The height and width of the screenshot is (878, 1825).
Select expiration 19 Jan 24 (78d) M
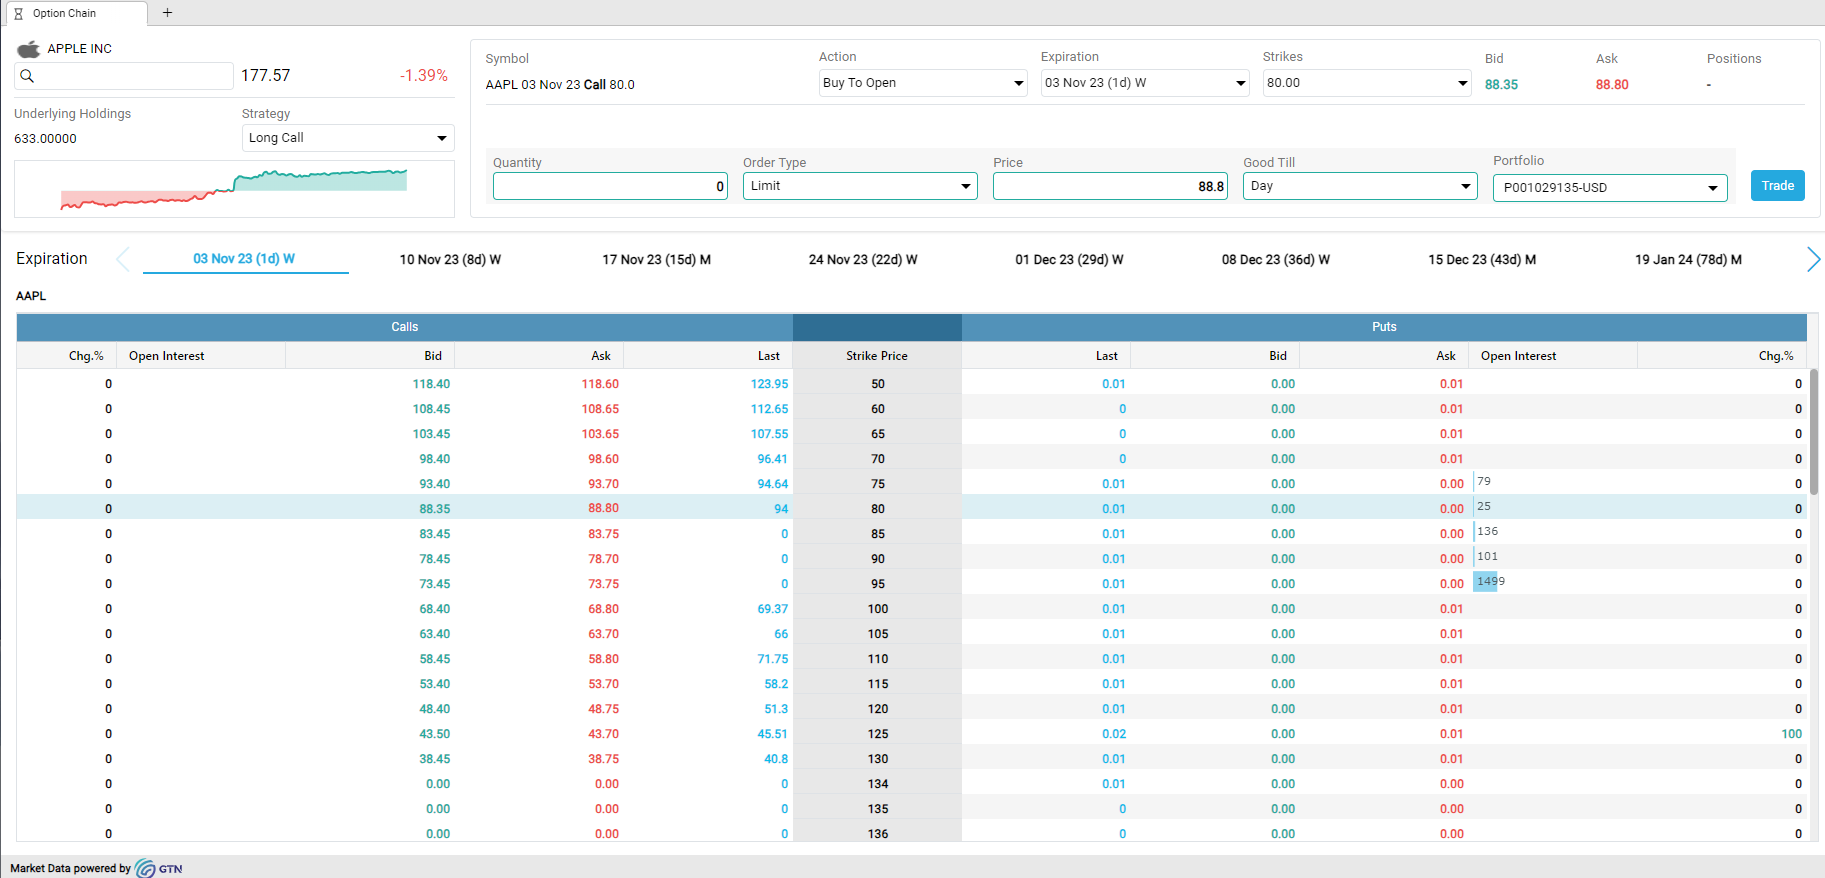pos(1688,260)
